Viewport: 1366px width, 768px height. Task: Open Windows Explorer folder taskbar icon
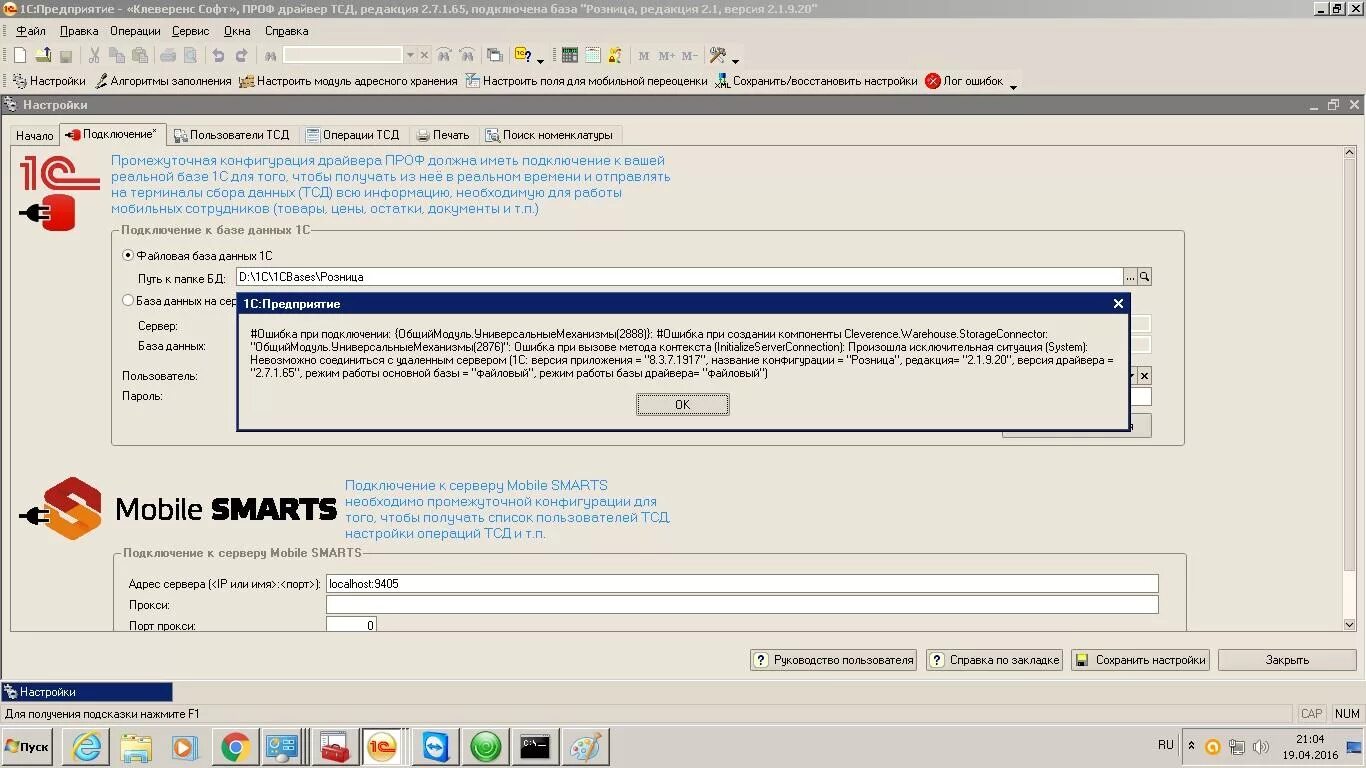[137, 747]
